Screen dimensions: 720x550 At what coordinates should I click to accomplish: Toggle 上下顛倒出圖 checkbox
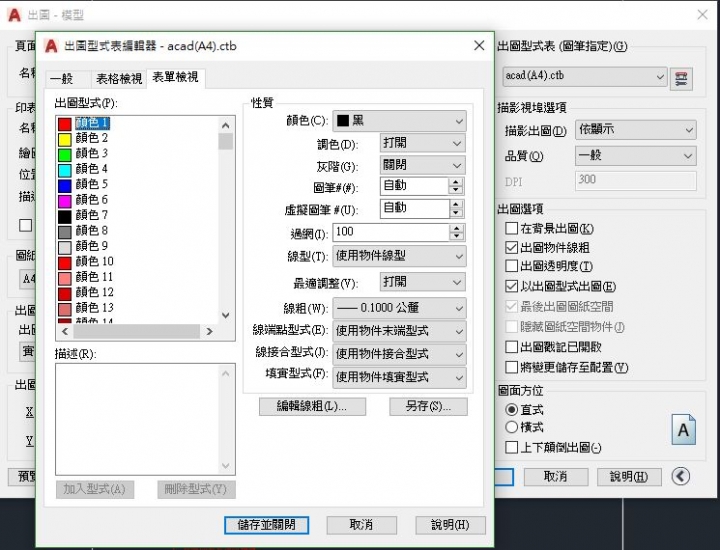pyautogui.click(x=511, y=447)
